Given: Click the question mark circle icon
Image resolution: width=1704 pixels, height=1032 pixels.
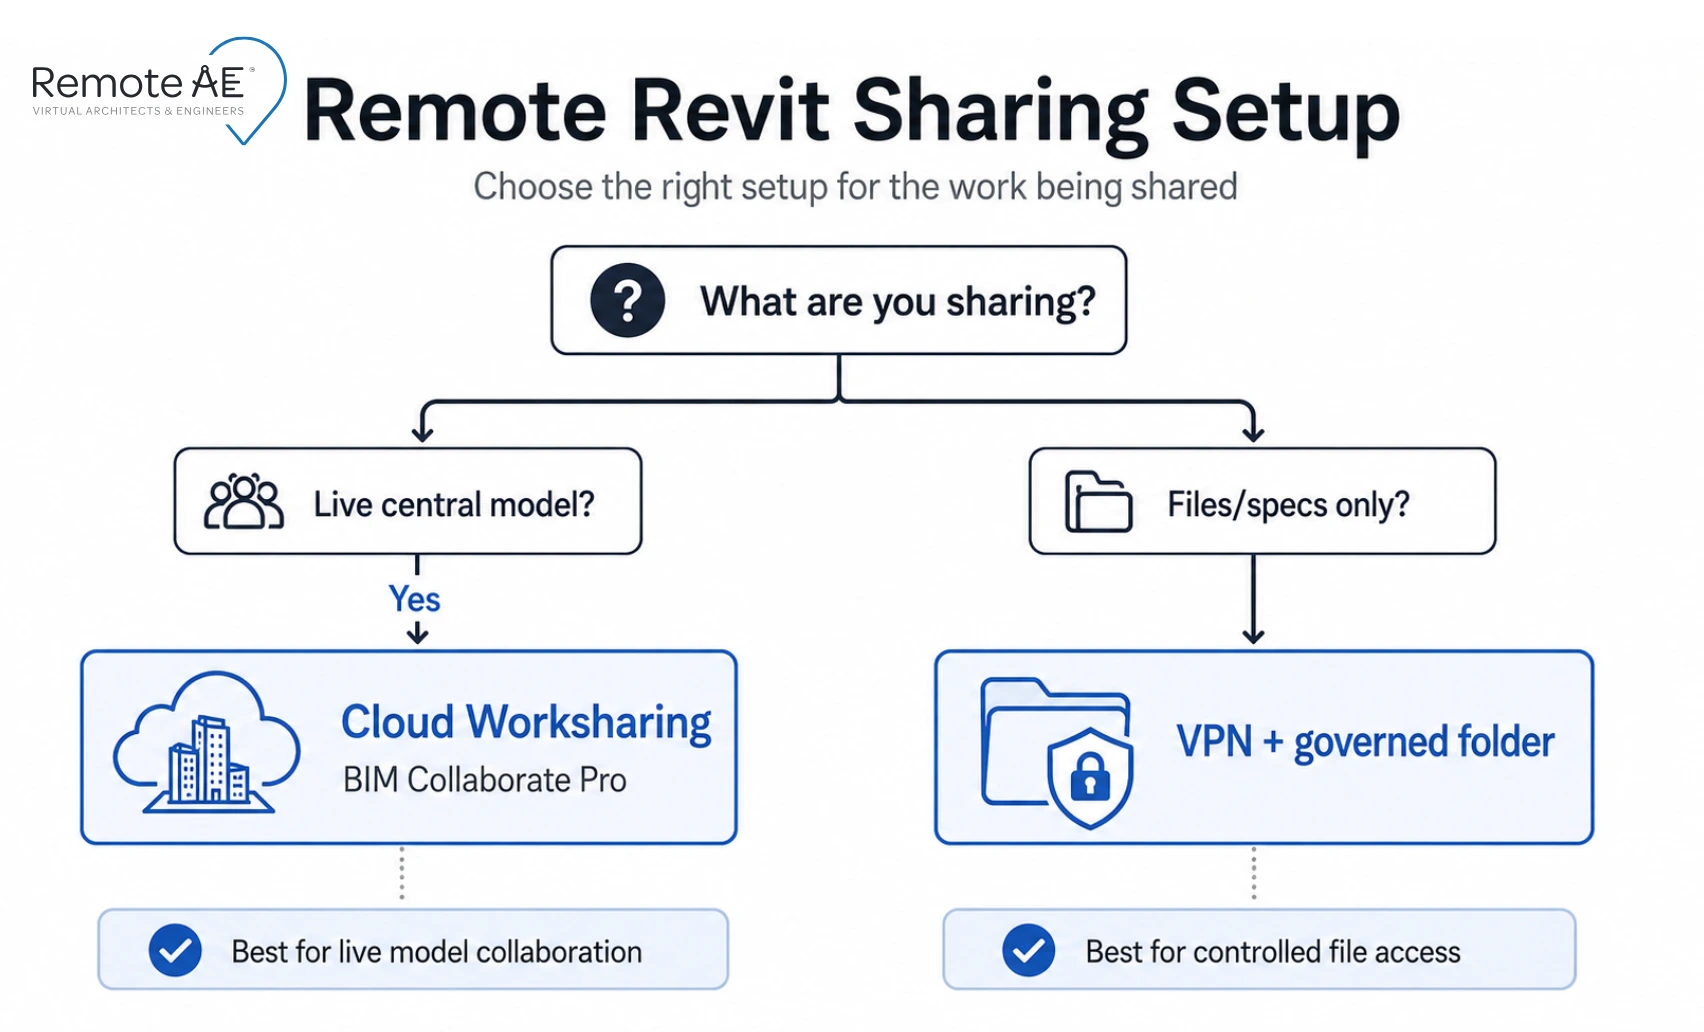Looking at the screenshot, I should pos(628,300).
